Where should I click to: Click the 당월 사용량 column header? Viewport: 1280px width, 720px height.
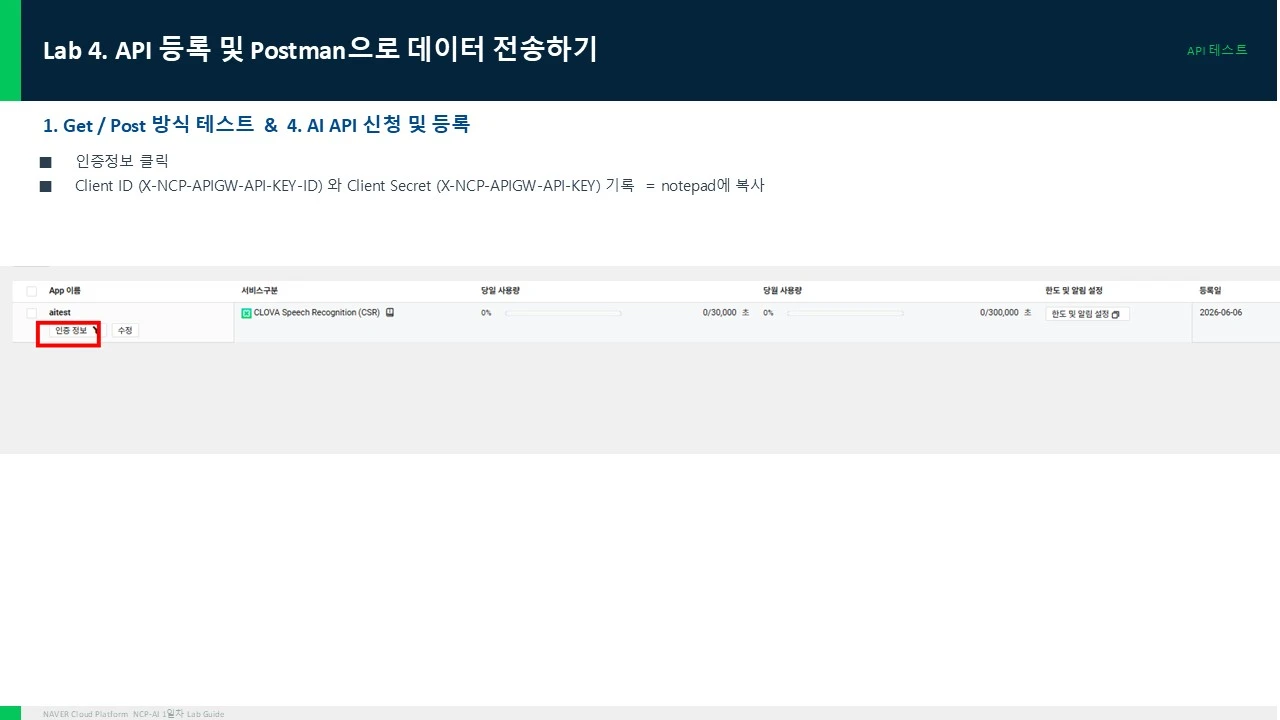(782, 291)
